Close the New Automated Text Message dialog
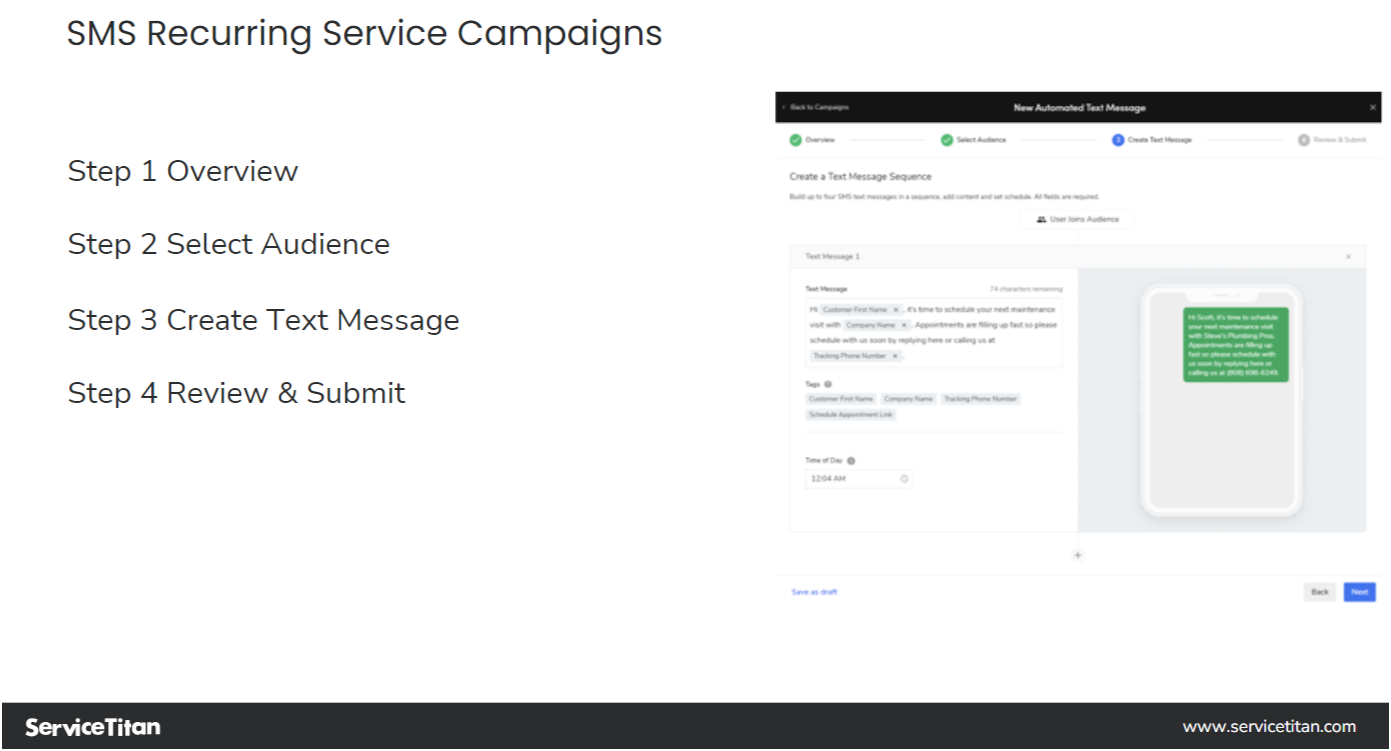Viewport: 1391px width, 751px height. point(1372,107)
